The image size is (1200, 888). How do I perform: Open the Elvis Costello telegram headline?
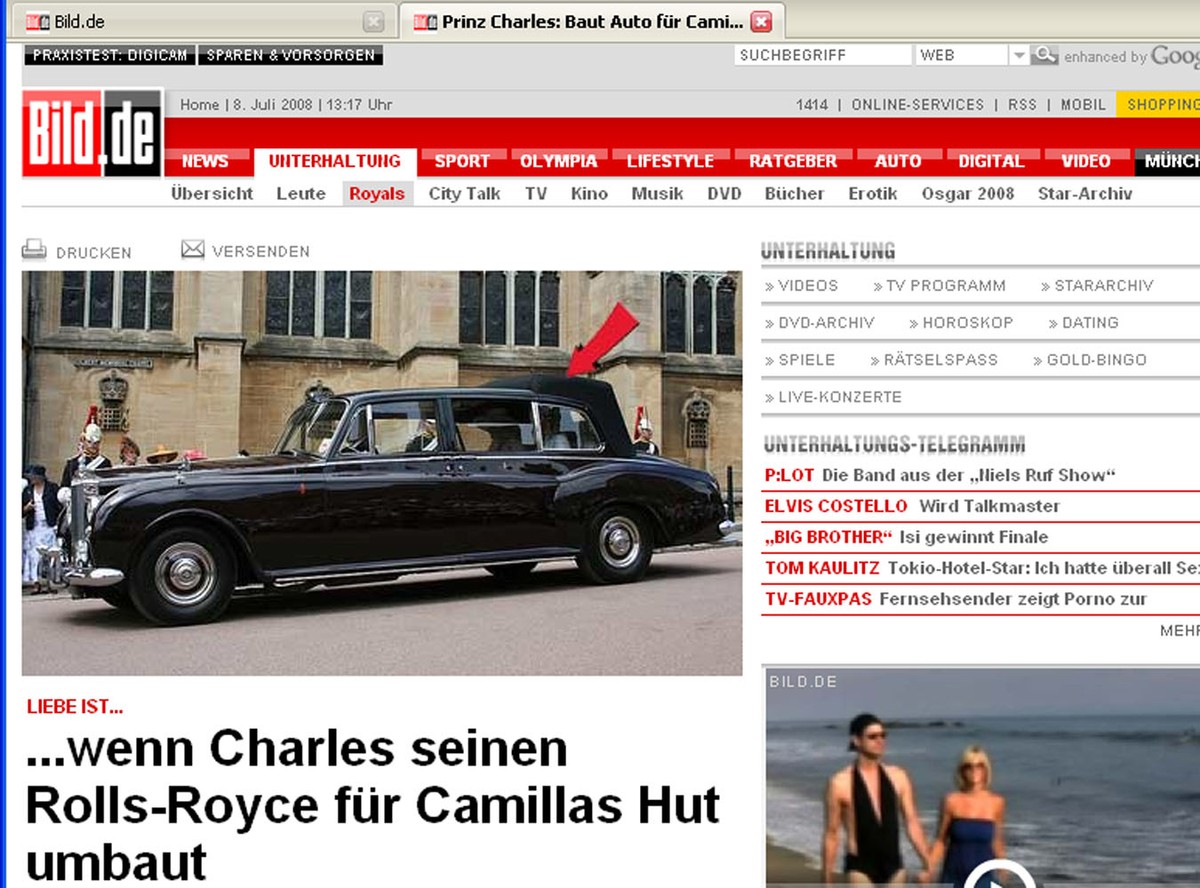point(912,506)
